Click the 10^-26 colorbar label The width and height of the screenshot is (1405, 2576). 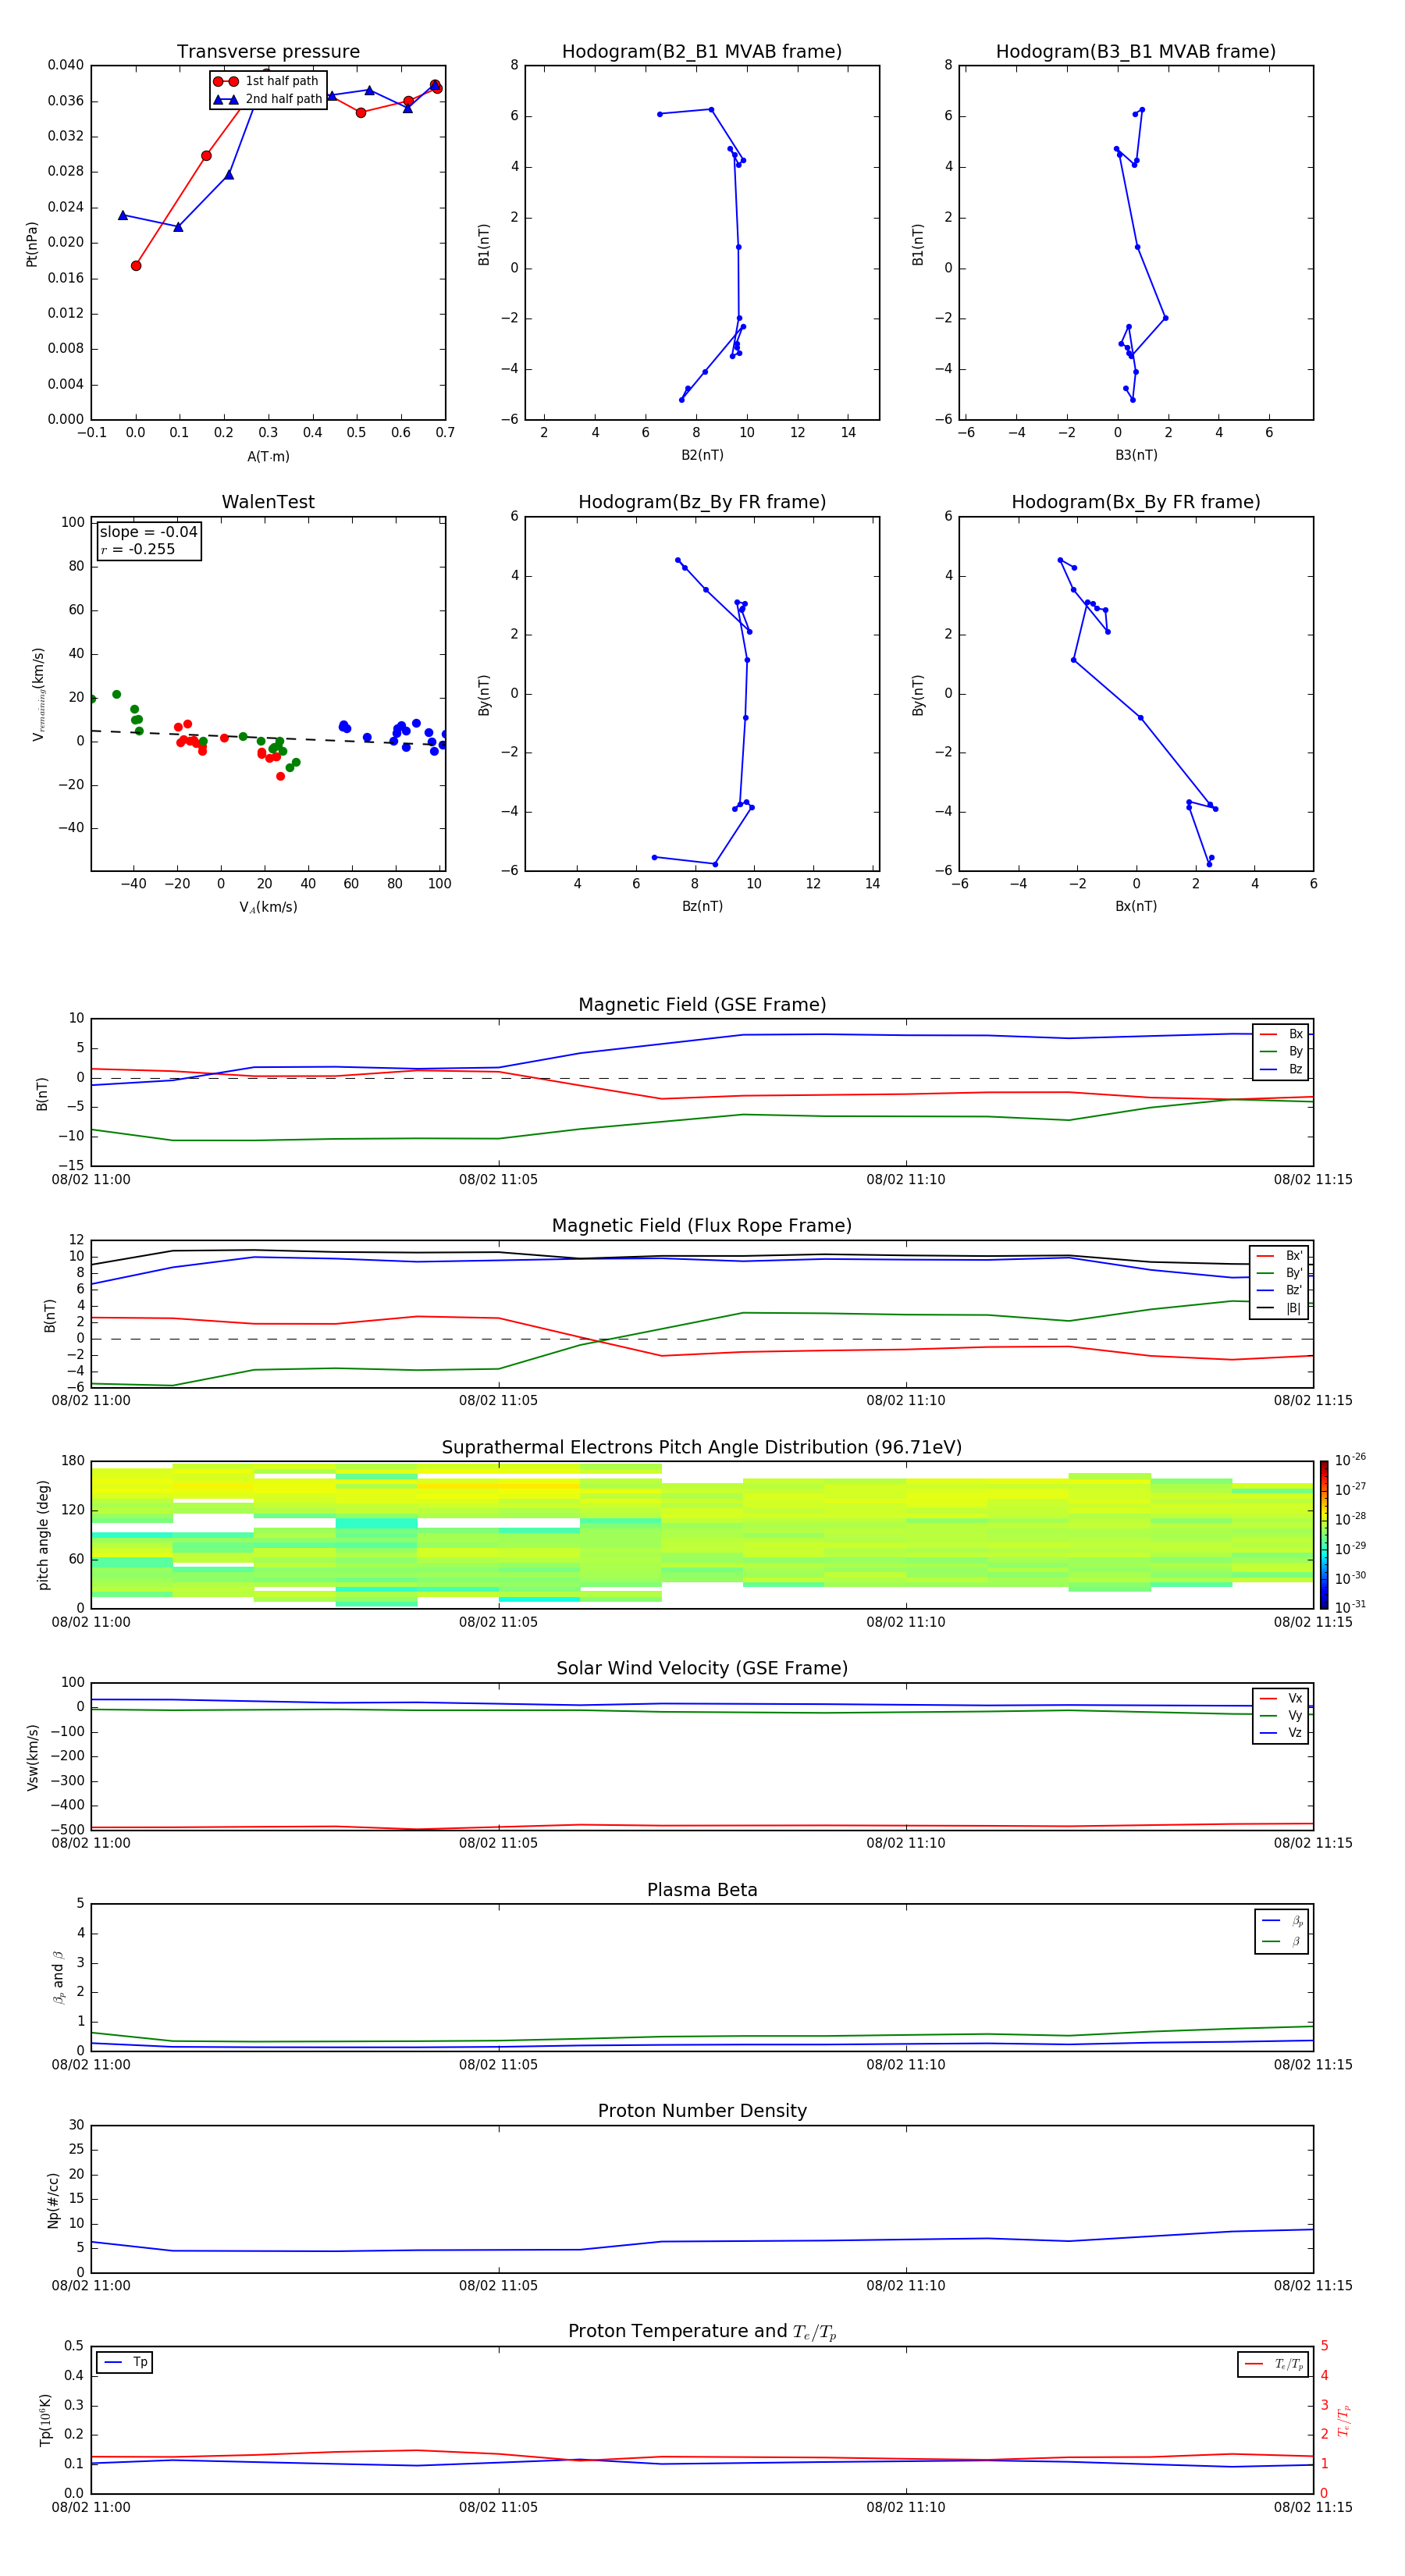click(1350, 1460)
